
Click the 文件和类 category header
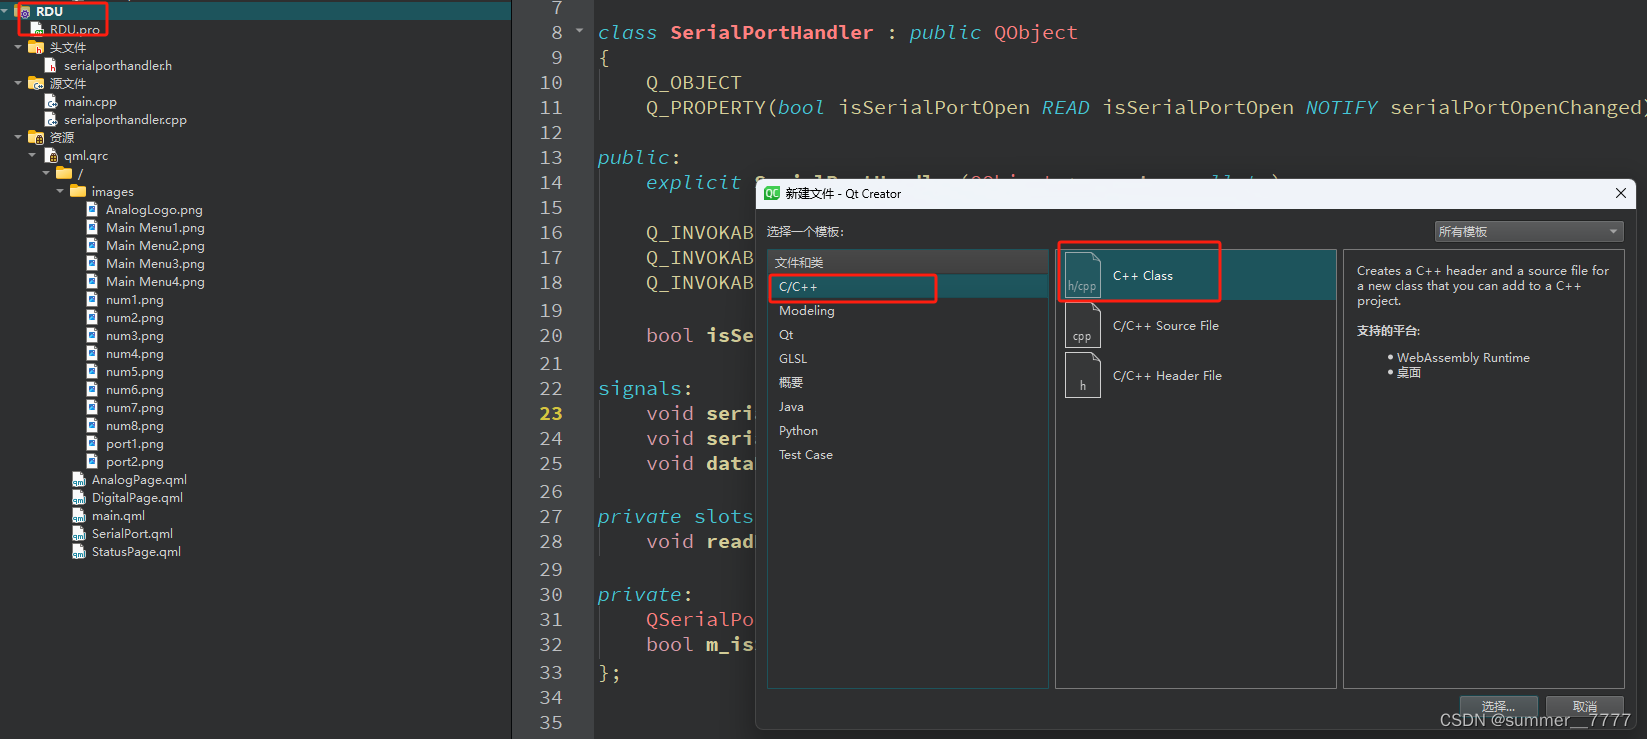coord(908,263)
